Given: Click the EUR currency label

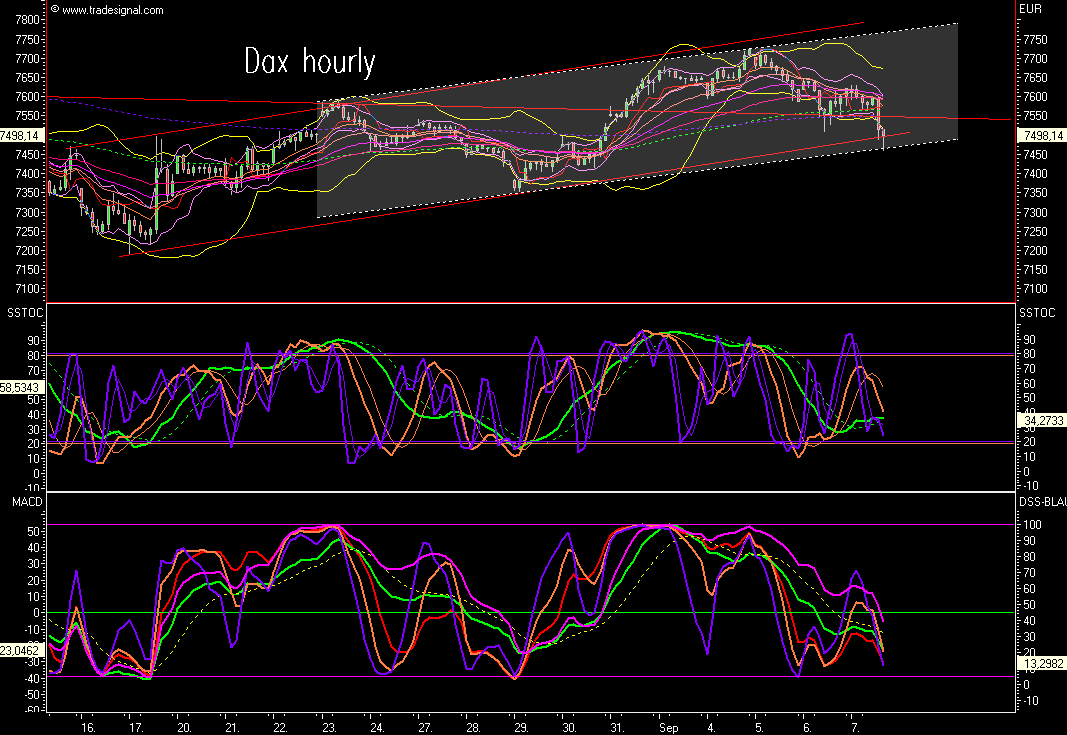Looking at the screenshot, I should 1031,9.
